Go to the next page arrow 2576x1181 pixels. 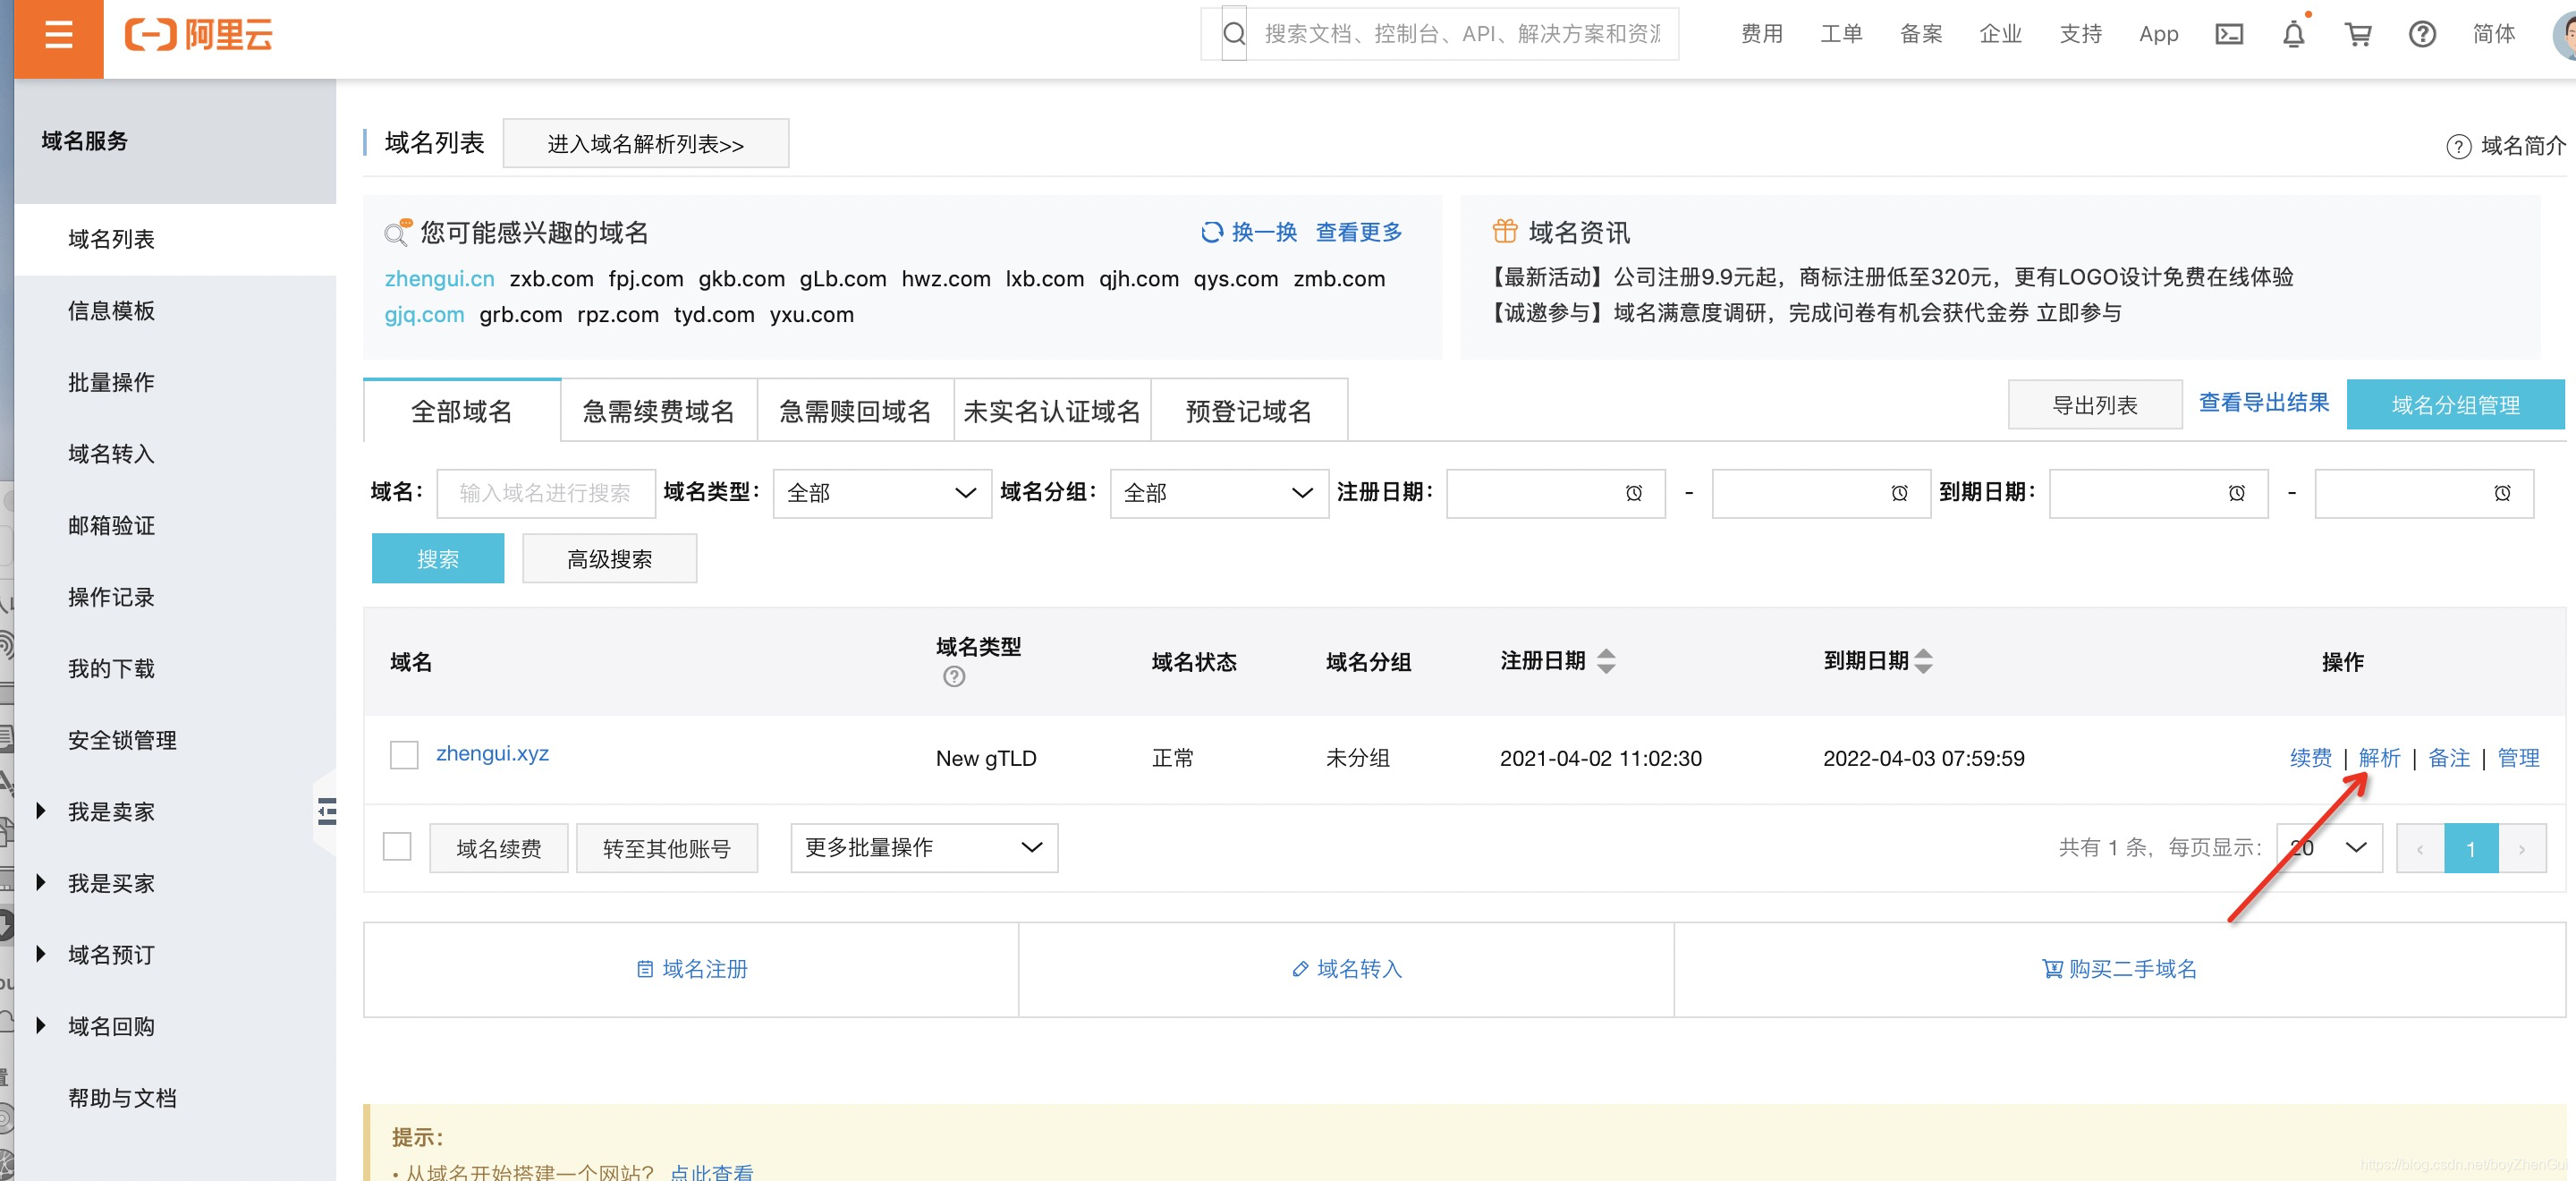click(x=2522, y=849)
